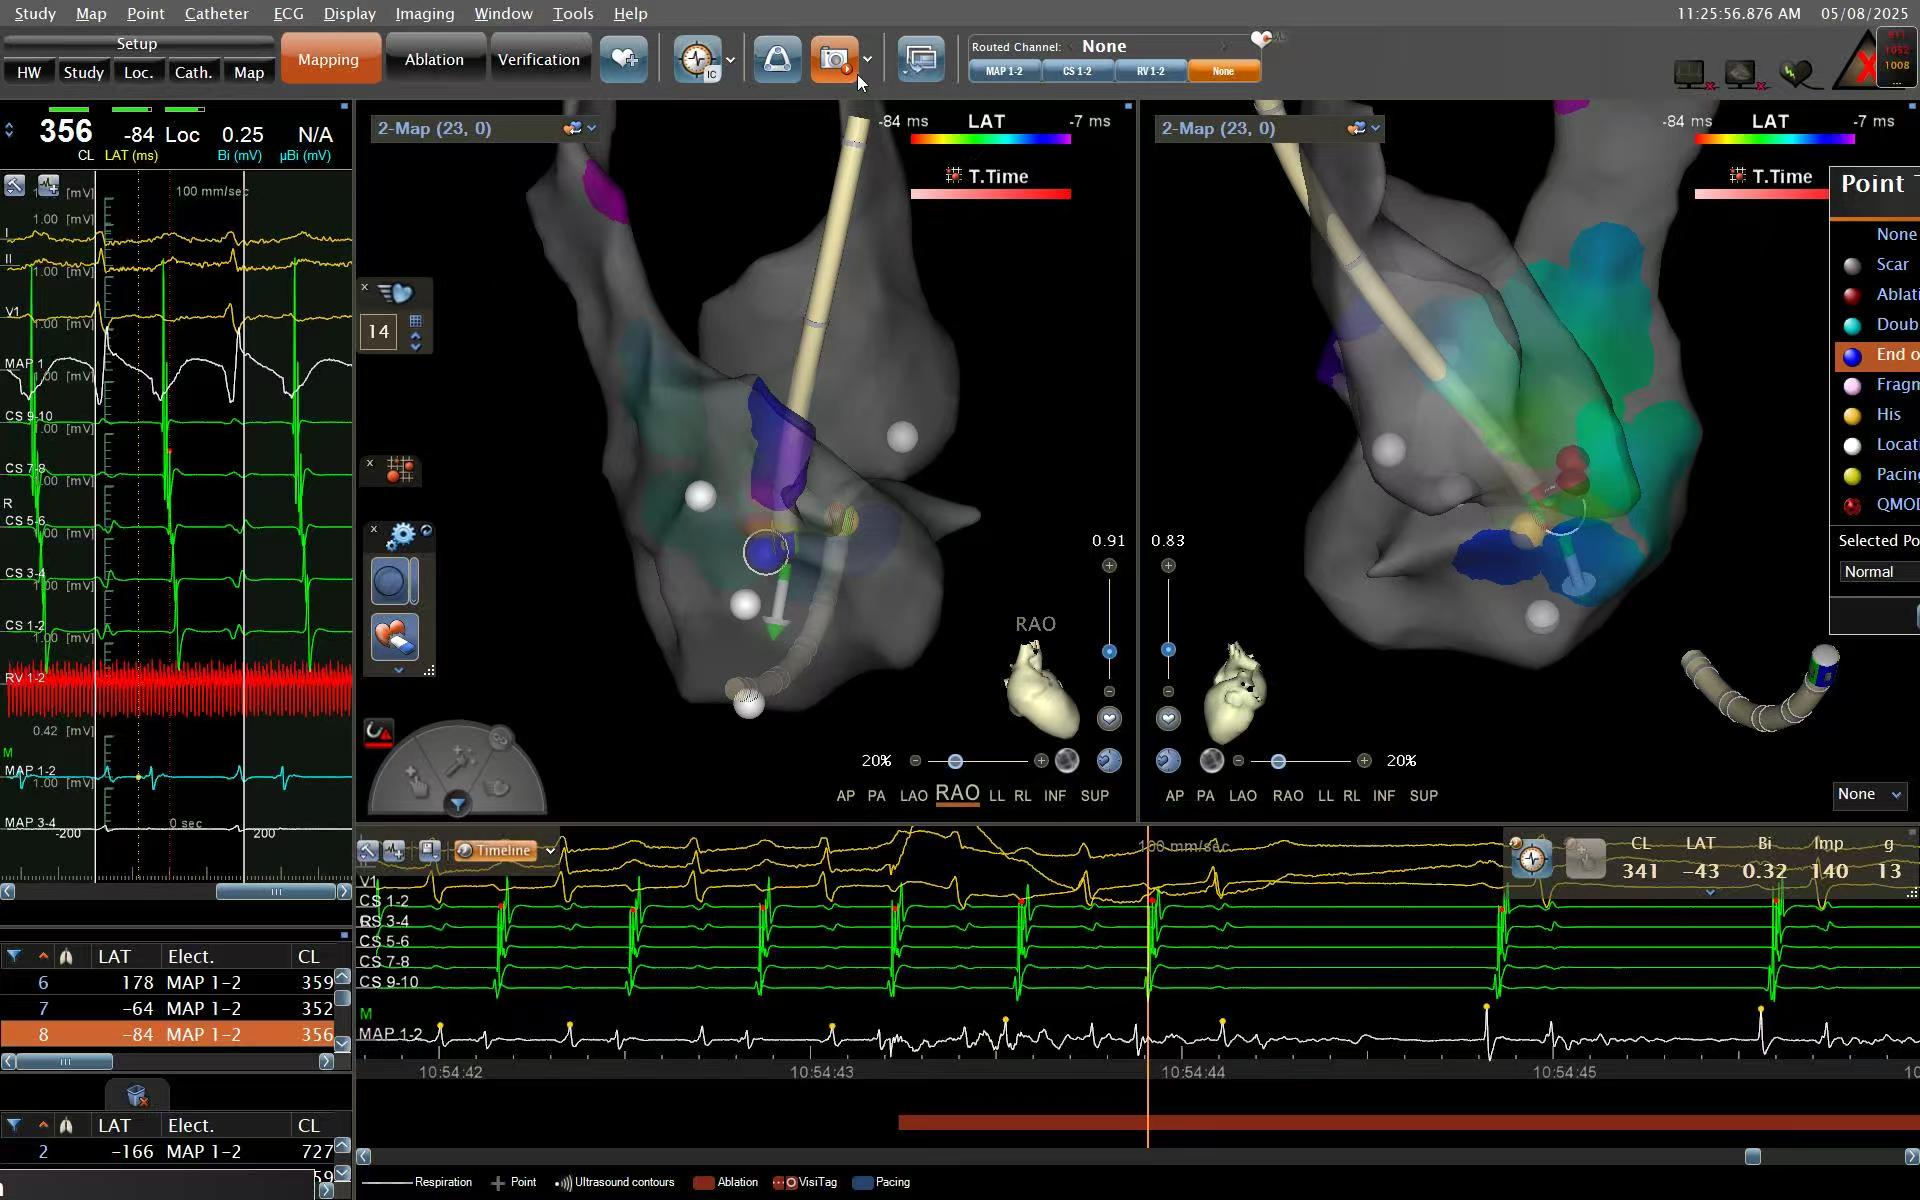The image size is (1920, 1200).
Task: Click the heart eraser tool icon
Action: pos(394,636)
